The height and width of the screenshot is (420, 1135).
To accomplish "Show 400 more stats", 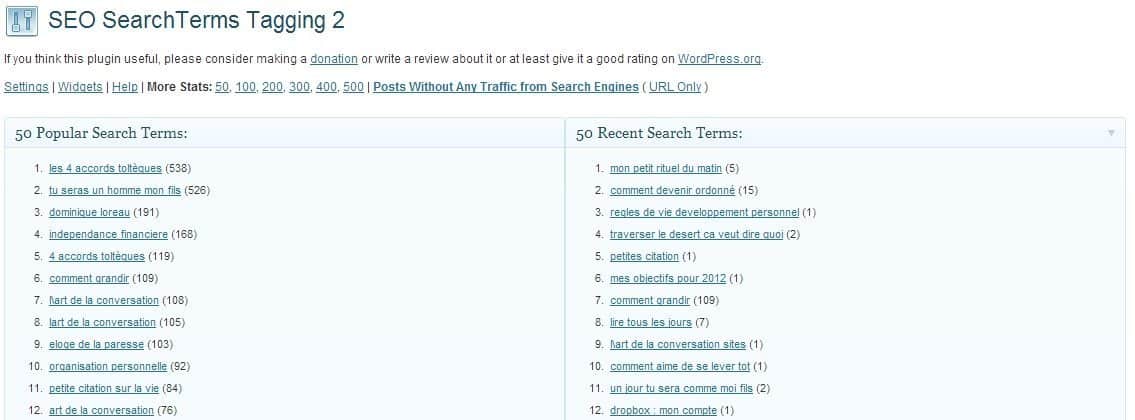I will (326, 87).
